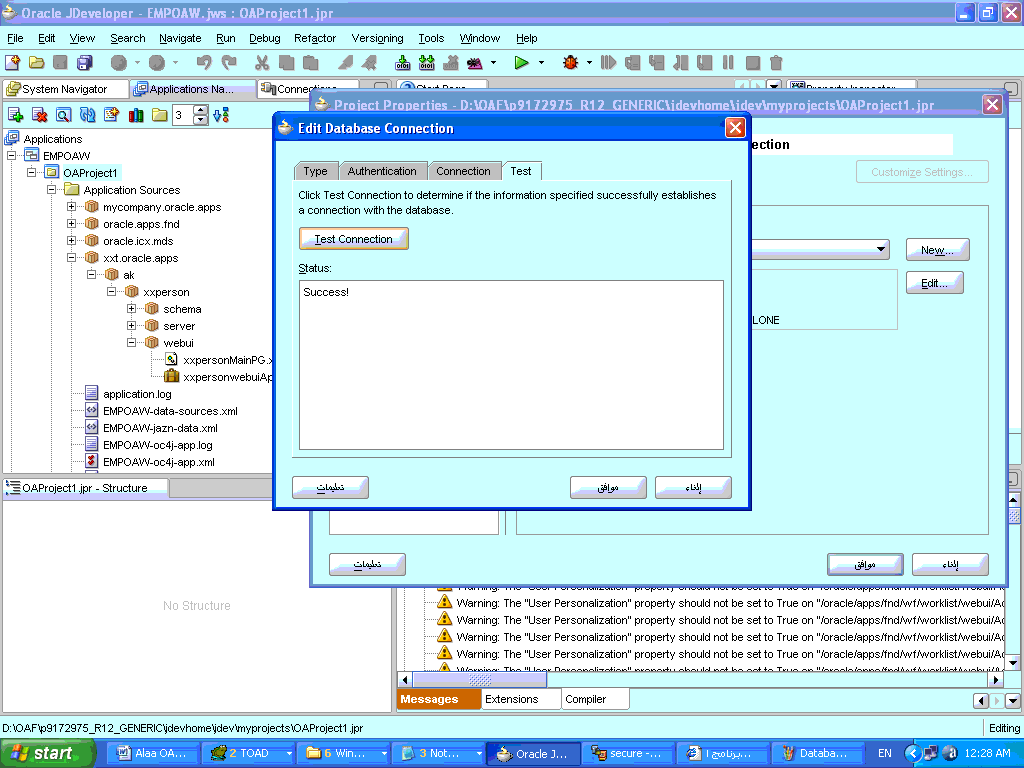Click OK (موافق) in Edit Database Connection
The height and width of the screenshot is (768, 1024).
(x=608, y=487)
